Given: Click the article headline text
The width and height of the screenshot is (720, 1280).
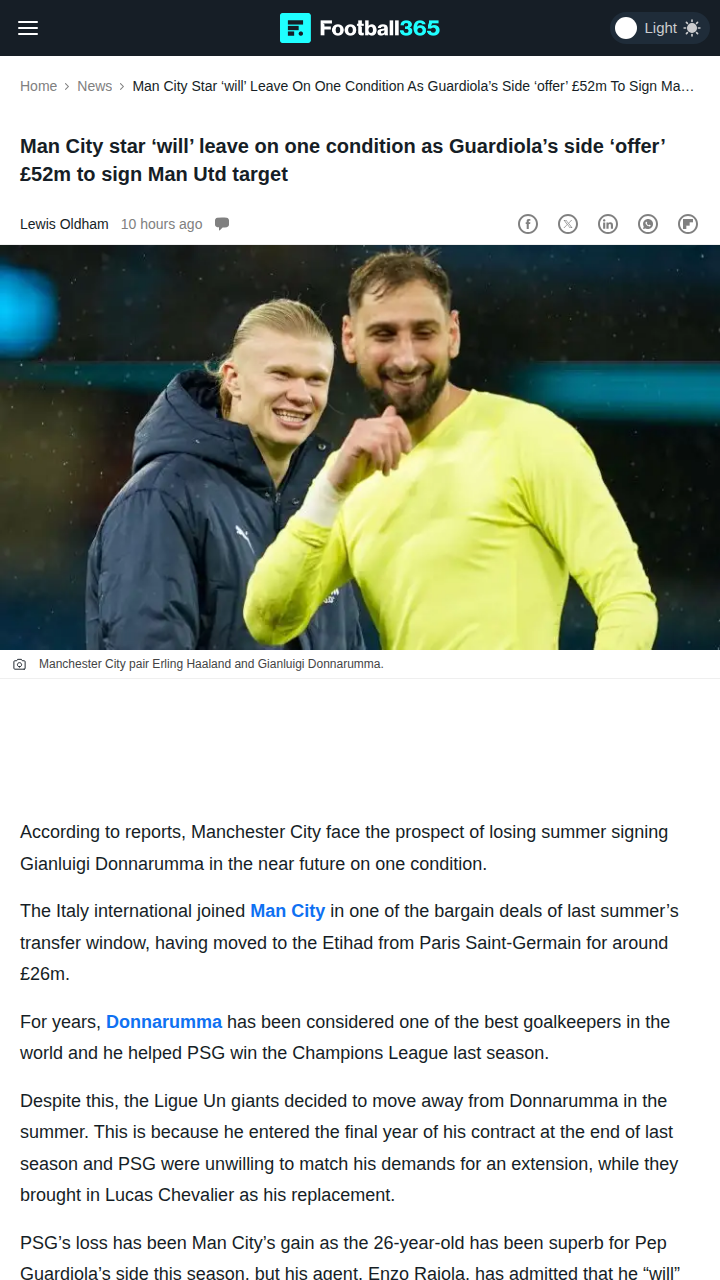Looking at the screenshot, I should (343, 160).
